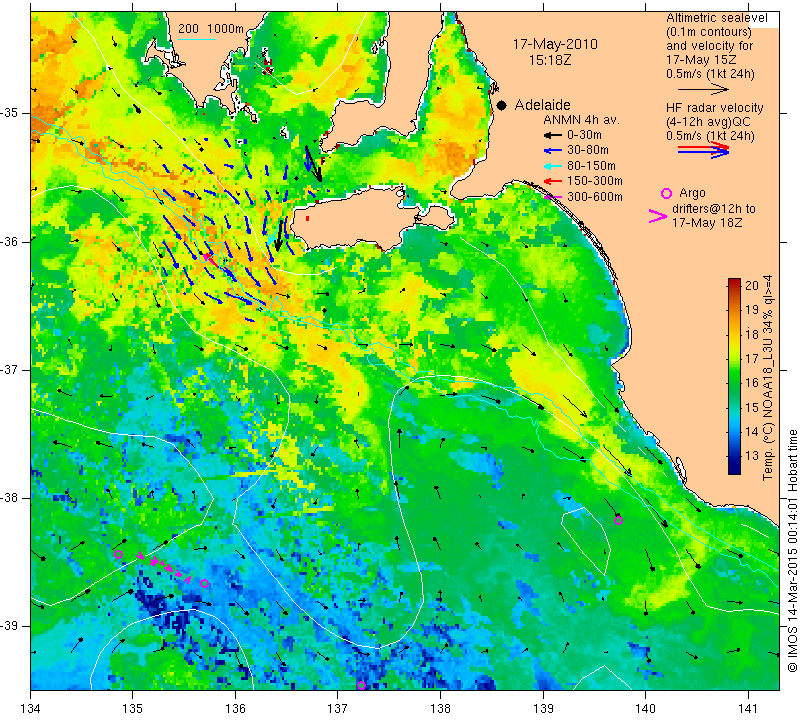
Task: Click the '141' longitude axis label
Action: (749, 709)
